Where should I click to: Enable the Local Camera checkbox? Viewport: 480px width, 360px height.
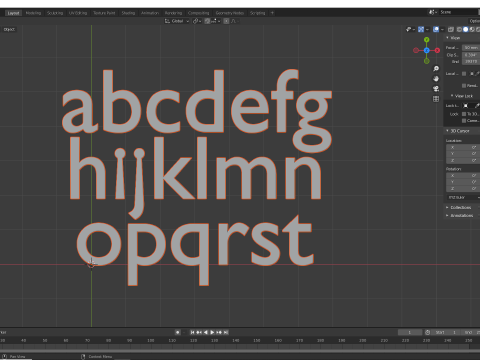(464, 74)
